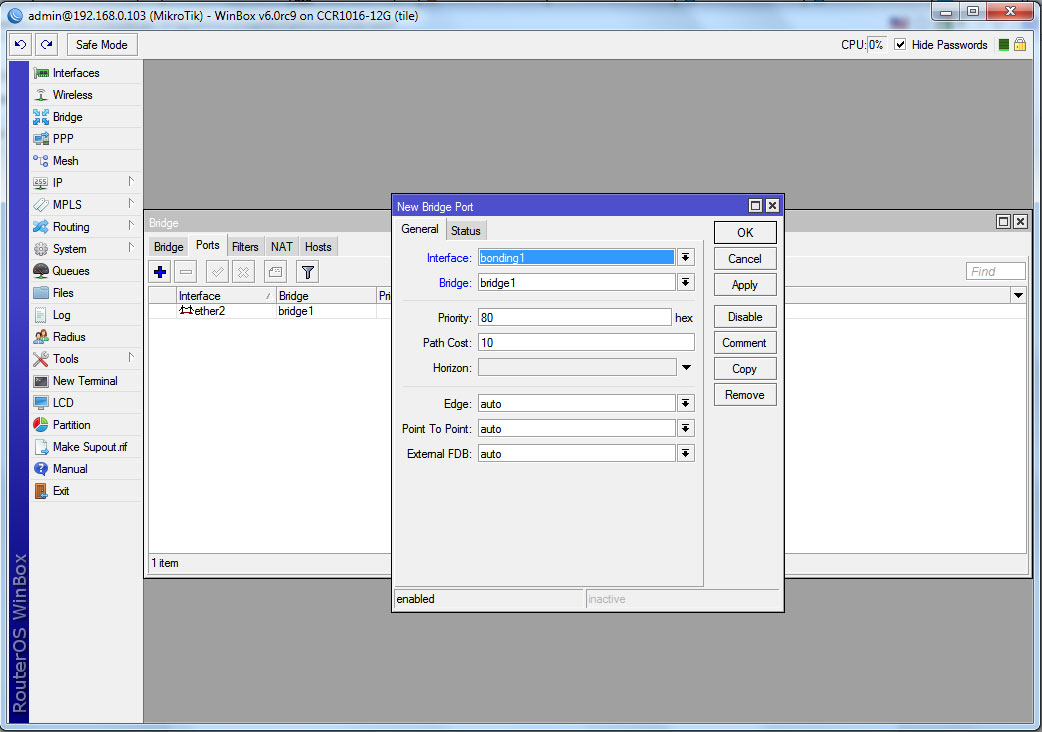This screenshot has width=1042, height=732.
Task: Click the comment icon in Bridge toolbar
Action: click(x=276, y=271)
